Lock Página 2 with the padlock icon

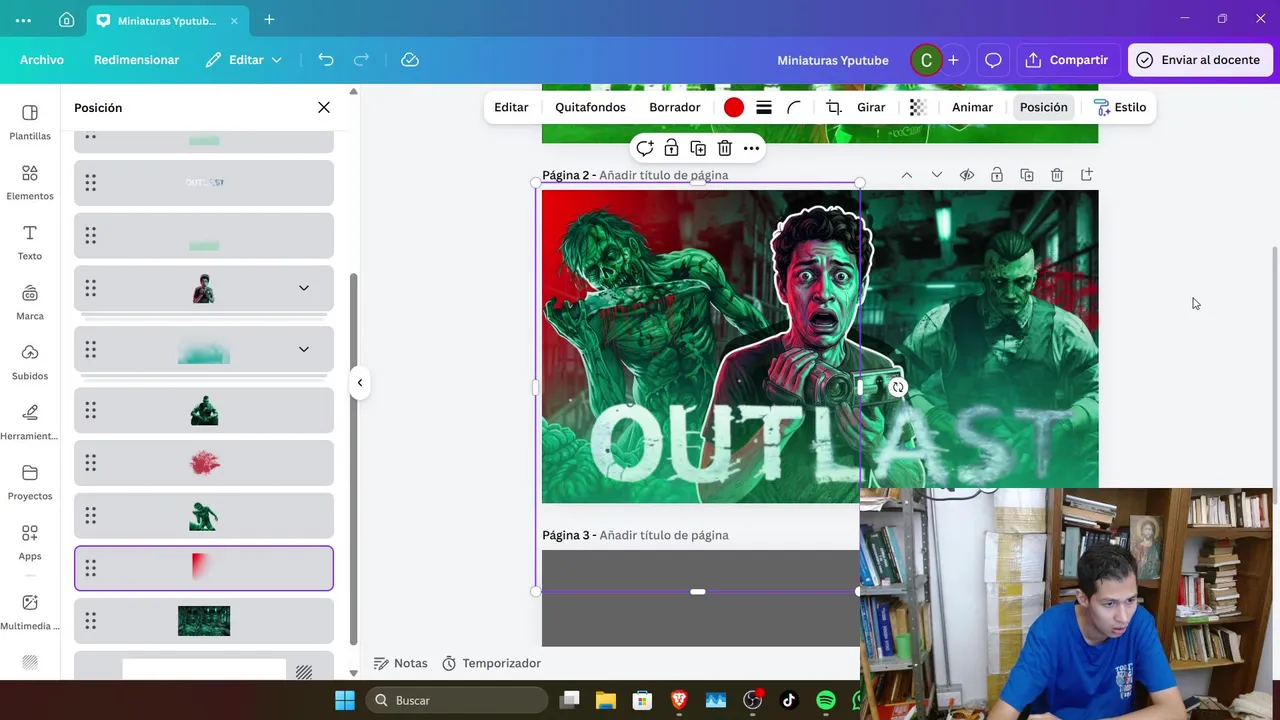[x=997, y=175]
